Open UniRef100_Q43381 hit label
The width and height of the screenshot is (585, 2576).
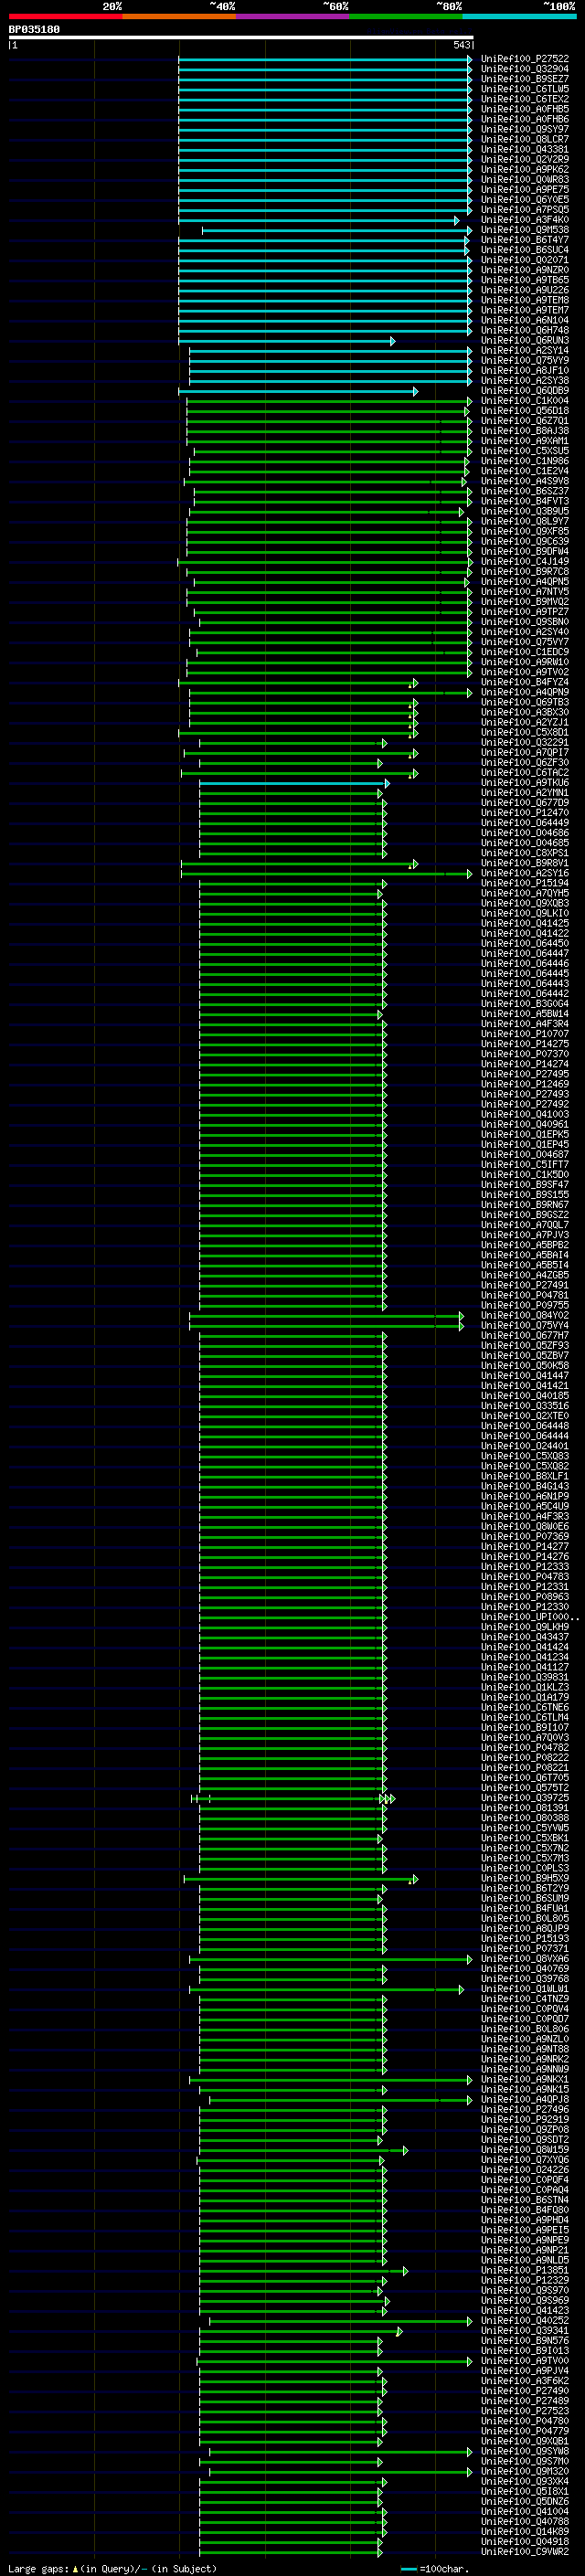coord(525,150)
